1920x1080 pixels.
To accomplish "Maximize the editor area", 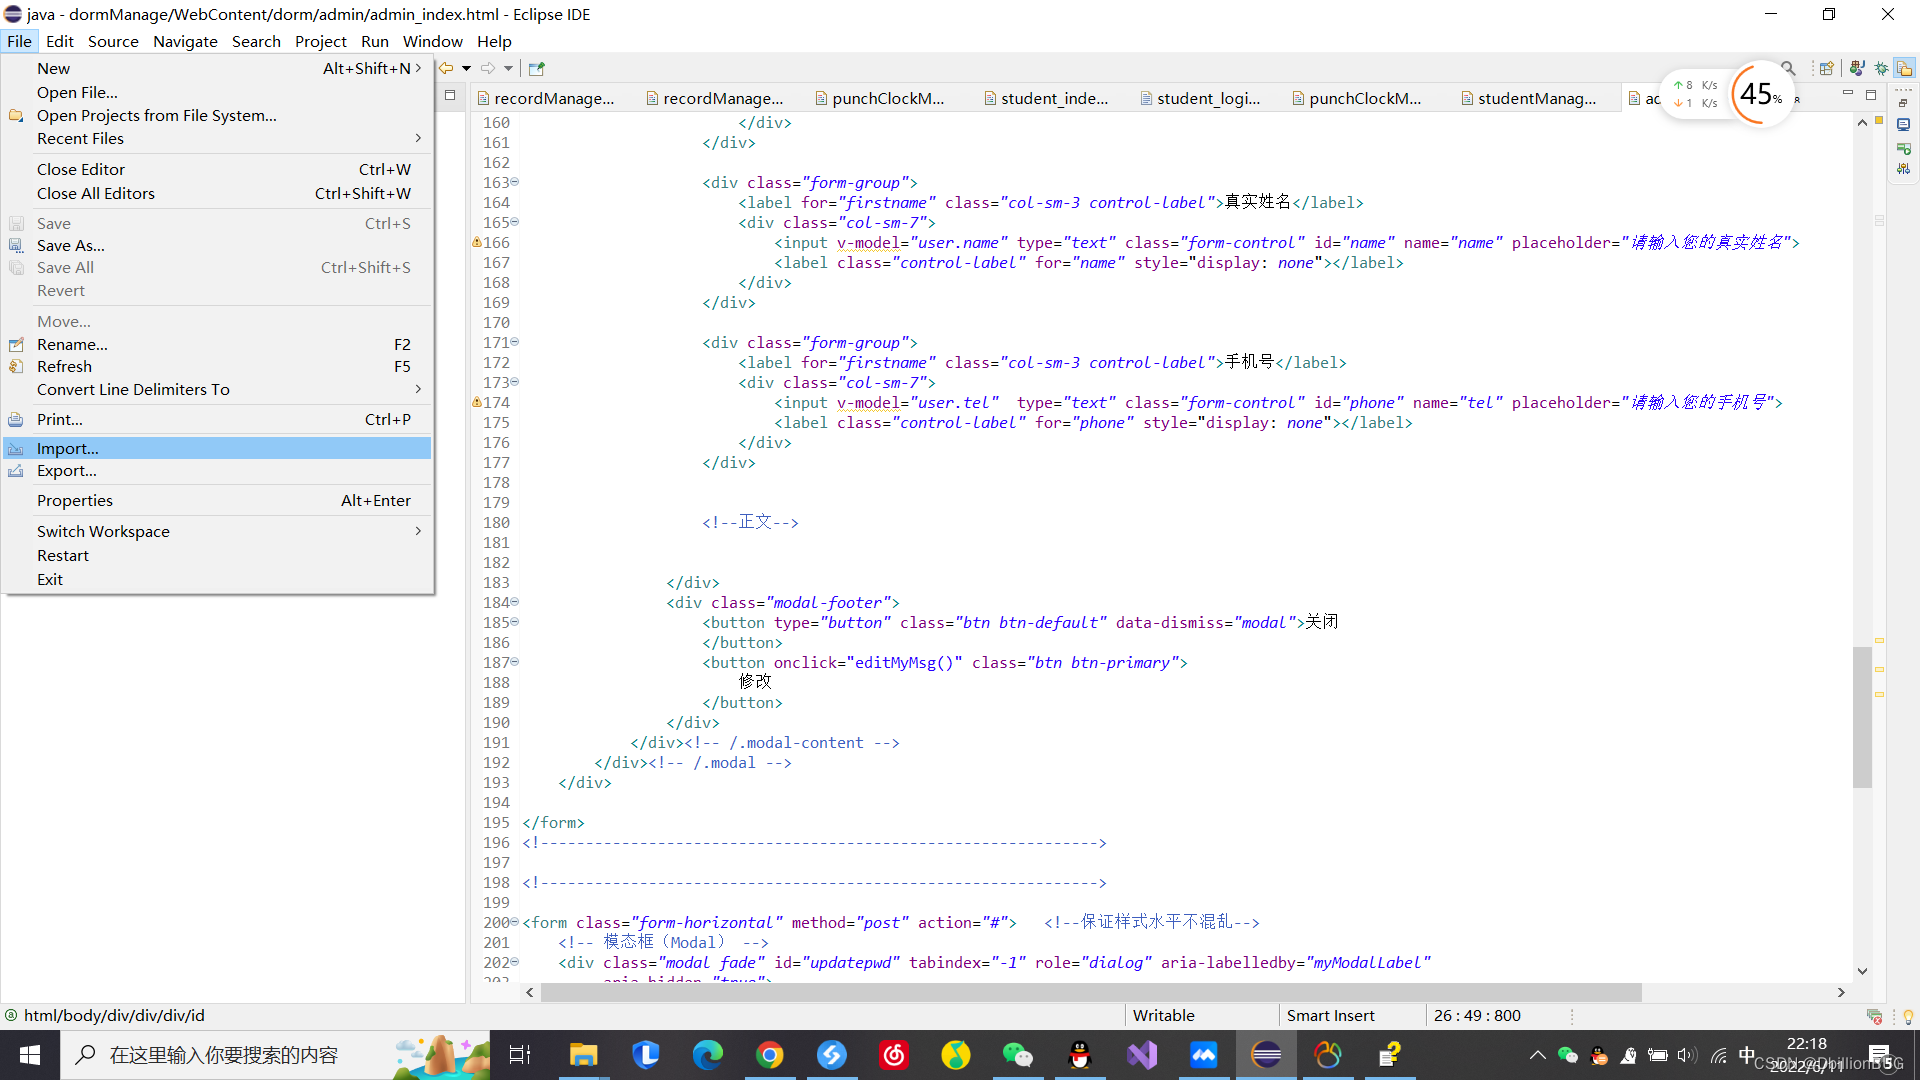I will point(1871,94).
